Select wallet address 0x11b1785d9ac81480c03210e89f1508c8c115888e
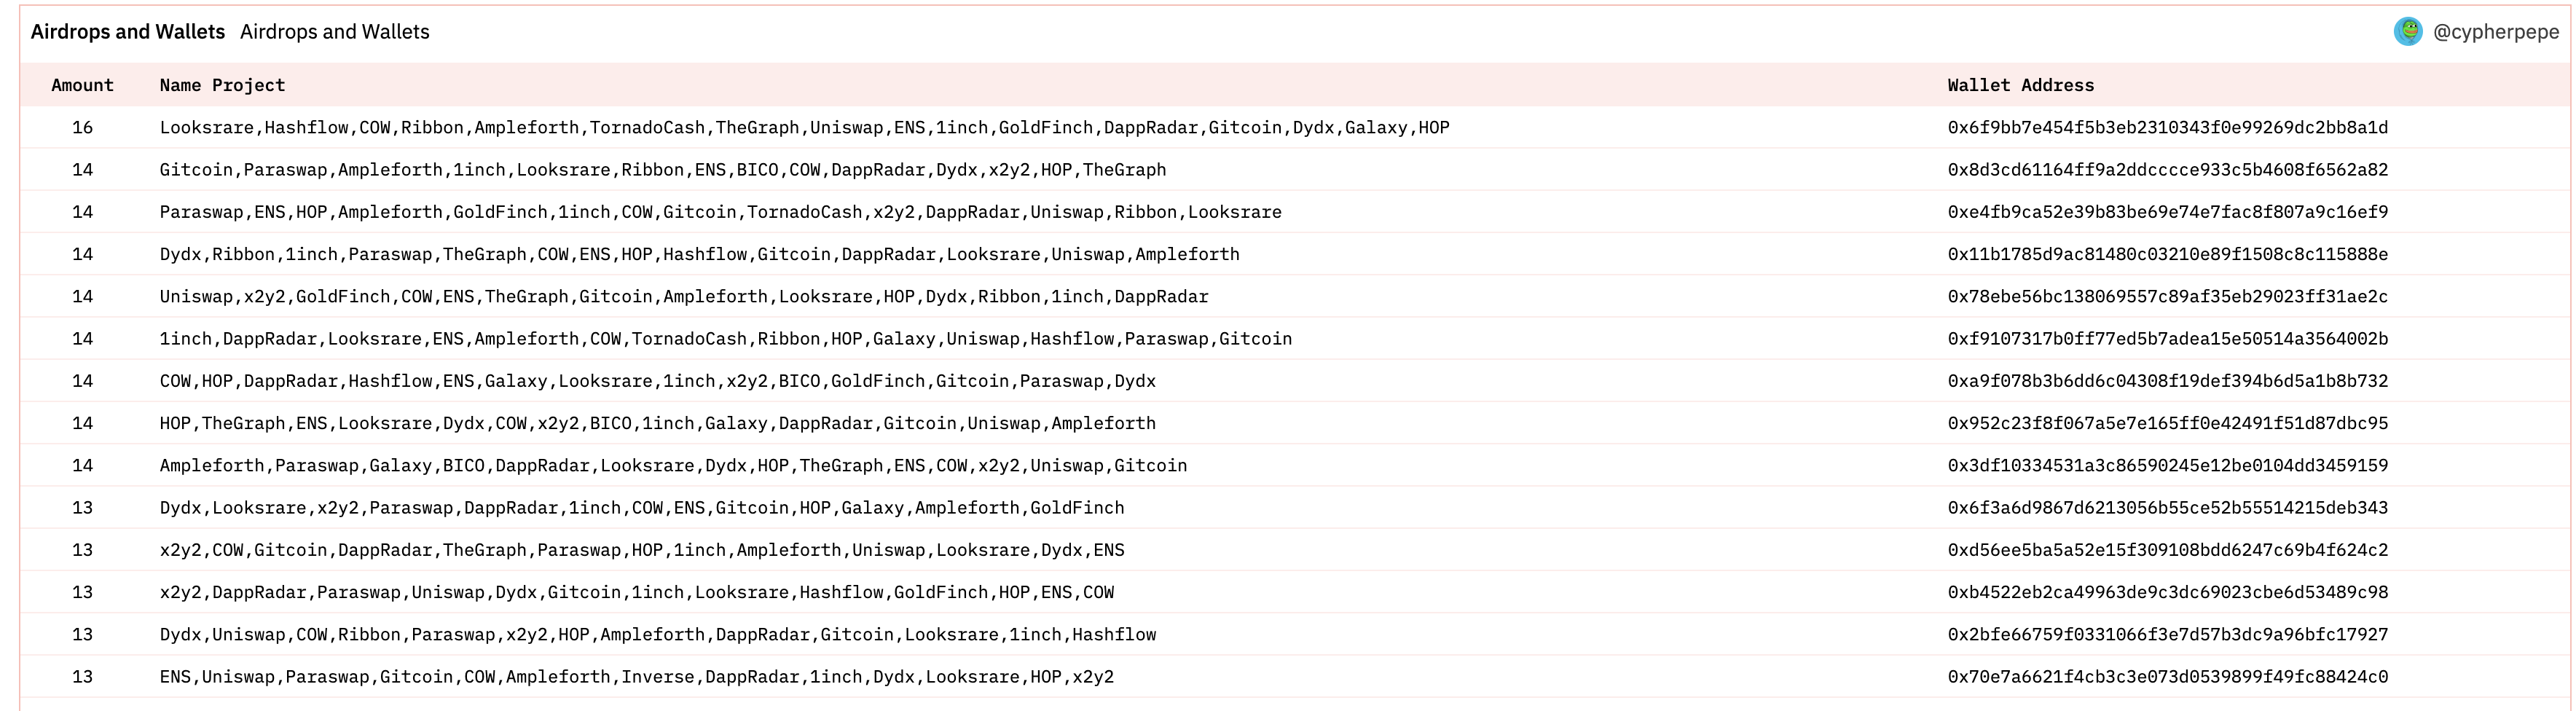The image size is (2576, 711). tap(2168, 254)
